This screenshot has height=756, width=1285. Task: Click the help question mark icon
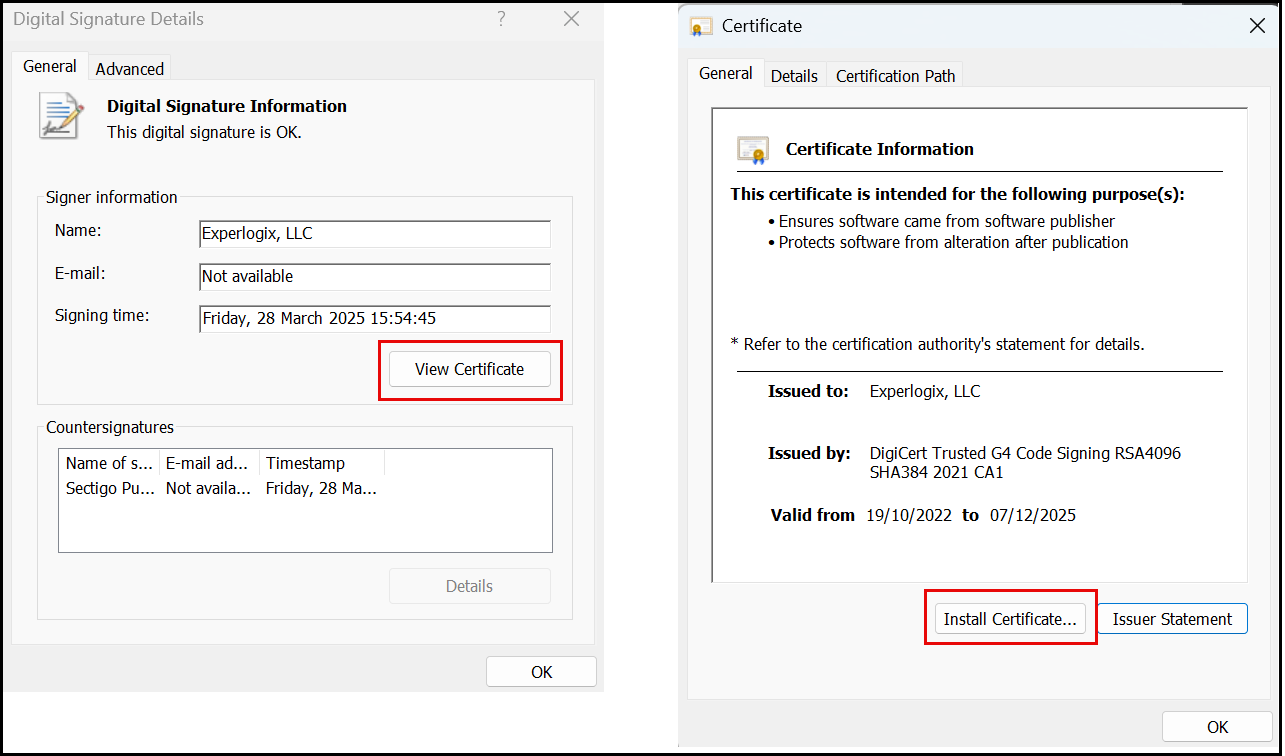click(502, 19)
